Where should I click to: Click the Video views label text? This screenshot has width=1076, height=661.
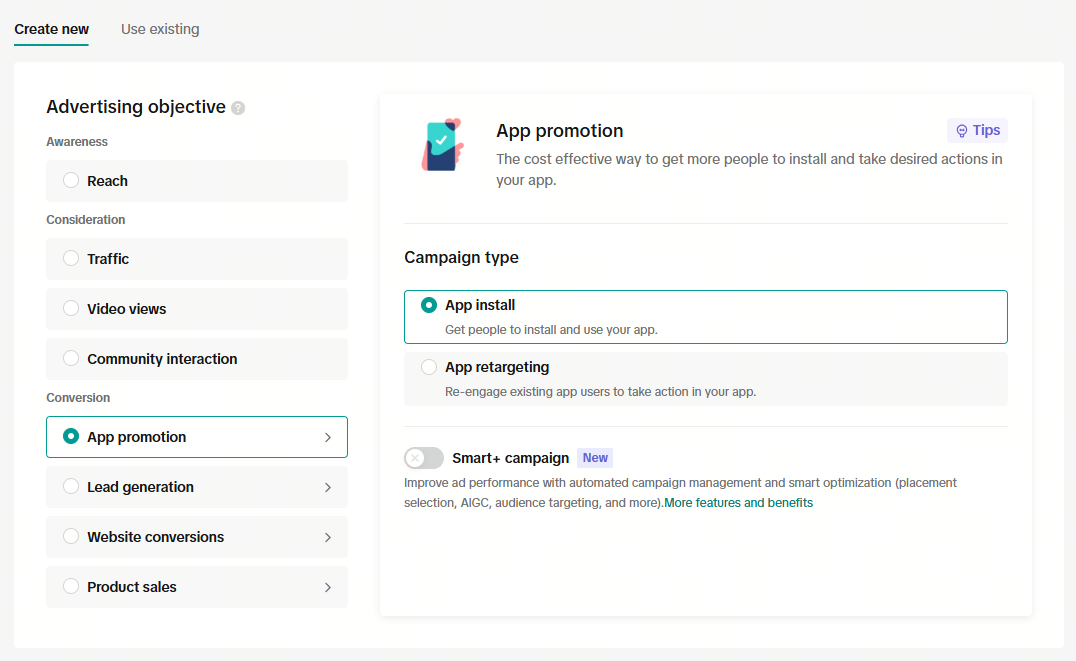(x=126, y=309)
